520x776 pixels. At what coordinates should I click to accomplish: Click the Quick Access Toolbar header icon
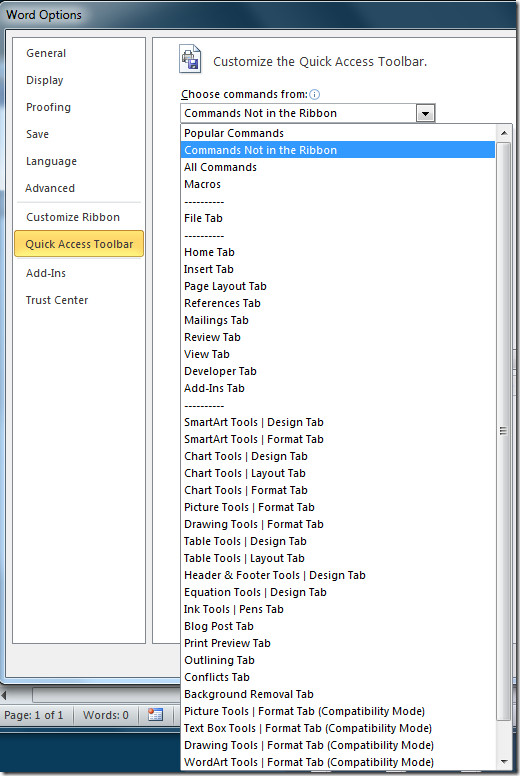tap(190, 59)
